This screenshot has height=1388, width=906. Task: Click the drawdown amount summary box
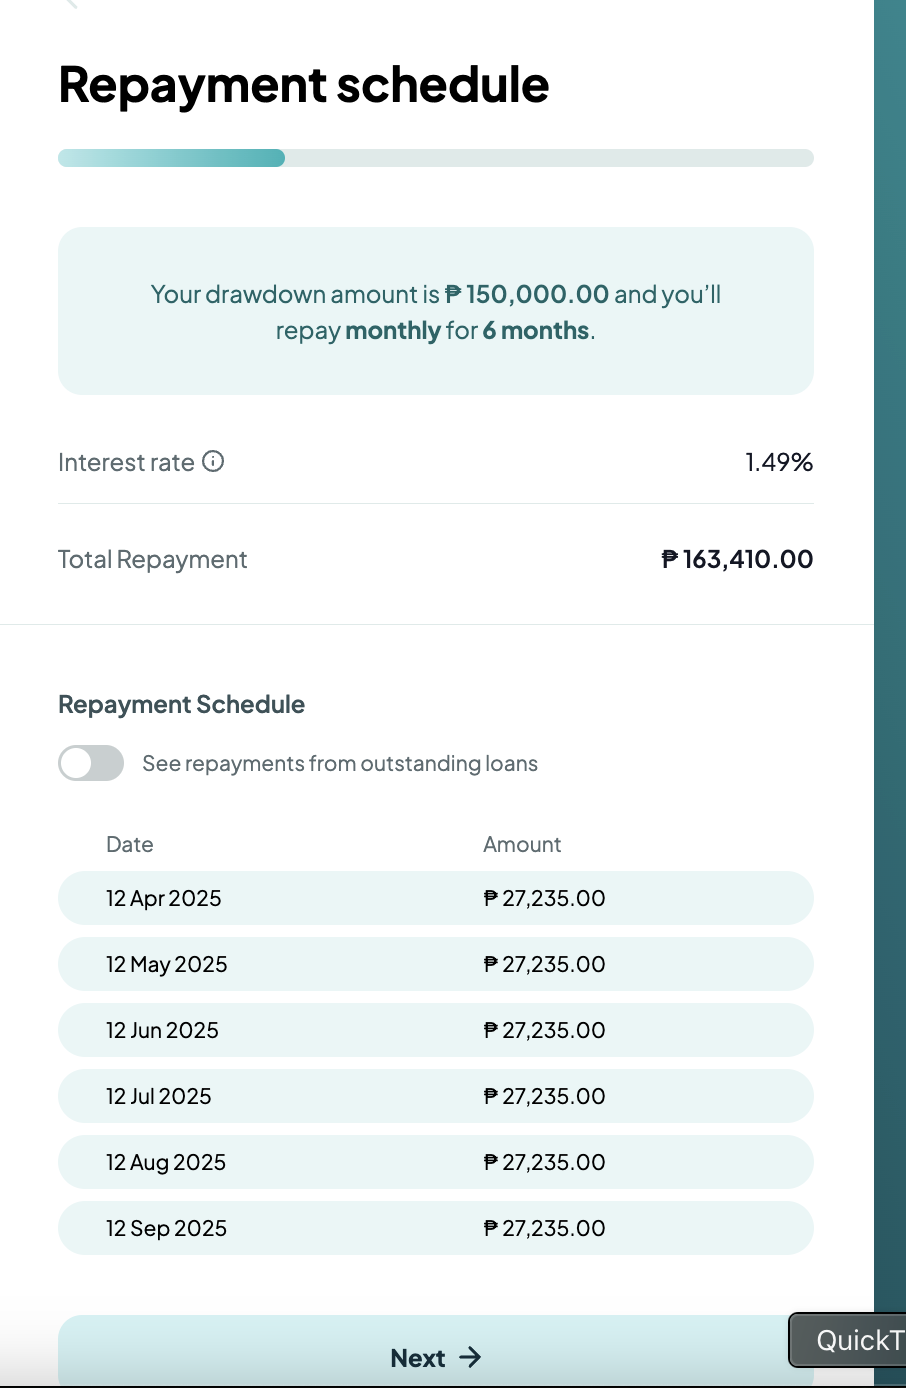tap(435, 311)
